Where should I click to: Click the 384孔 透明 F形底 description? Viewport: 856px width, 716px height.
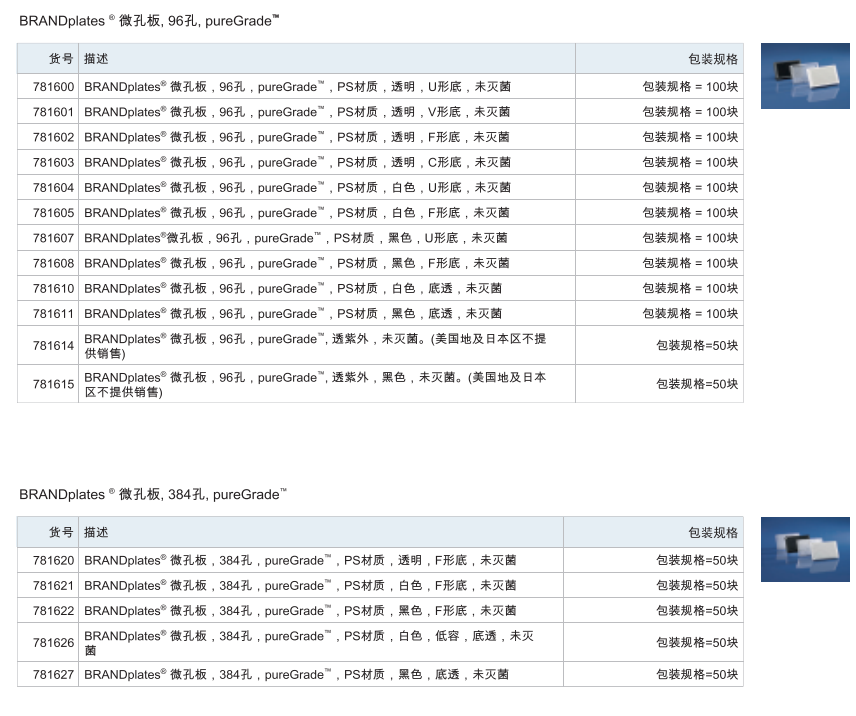(x=300, y=560)
